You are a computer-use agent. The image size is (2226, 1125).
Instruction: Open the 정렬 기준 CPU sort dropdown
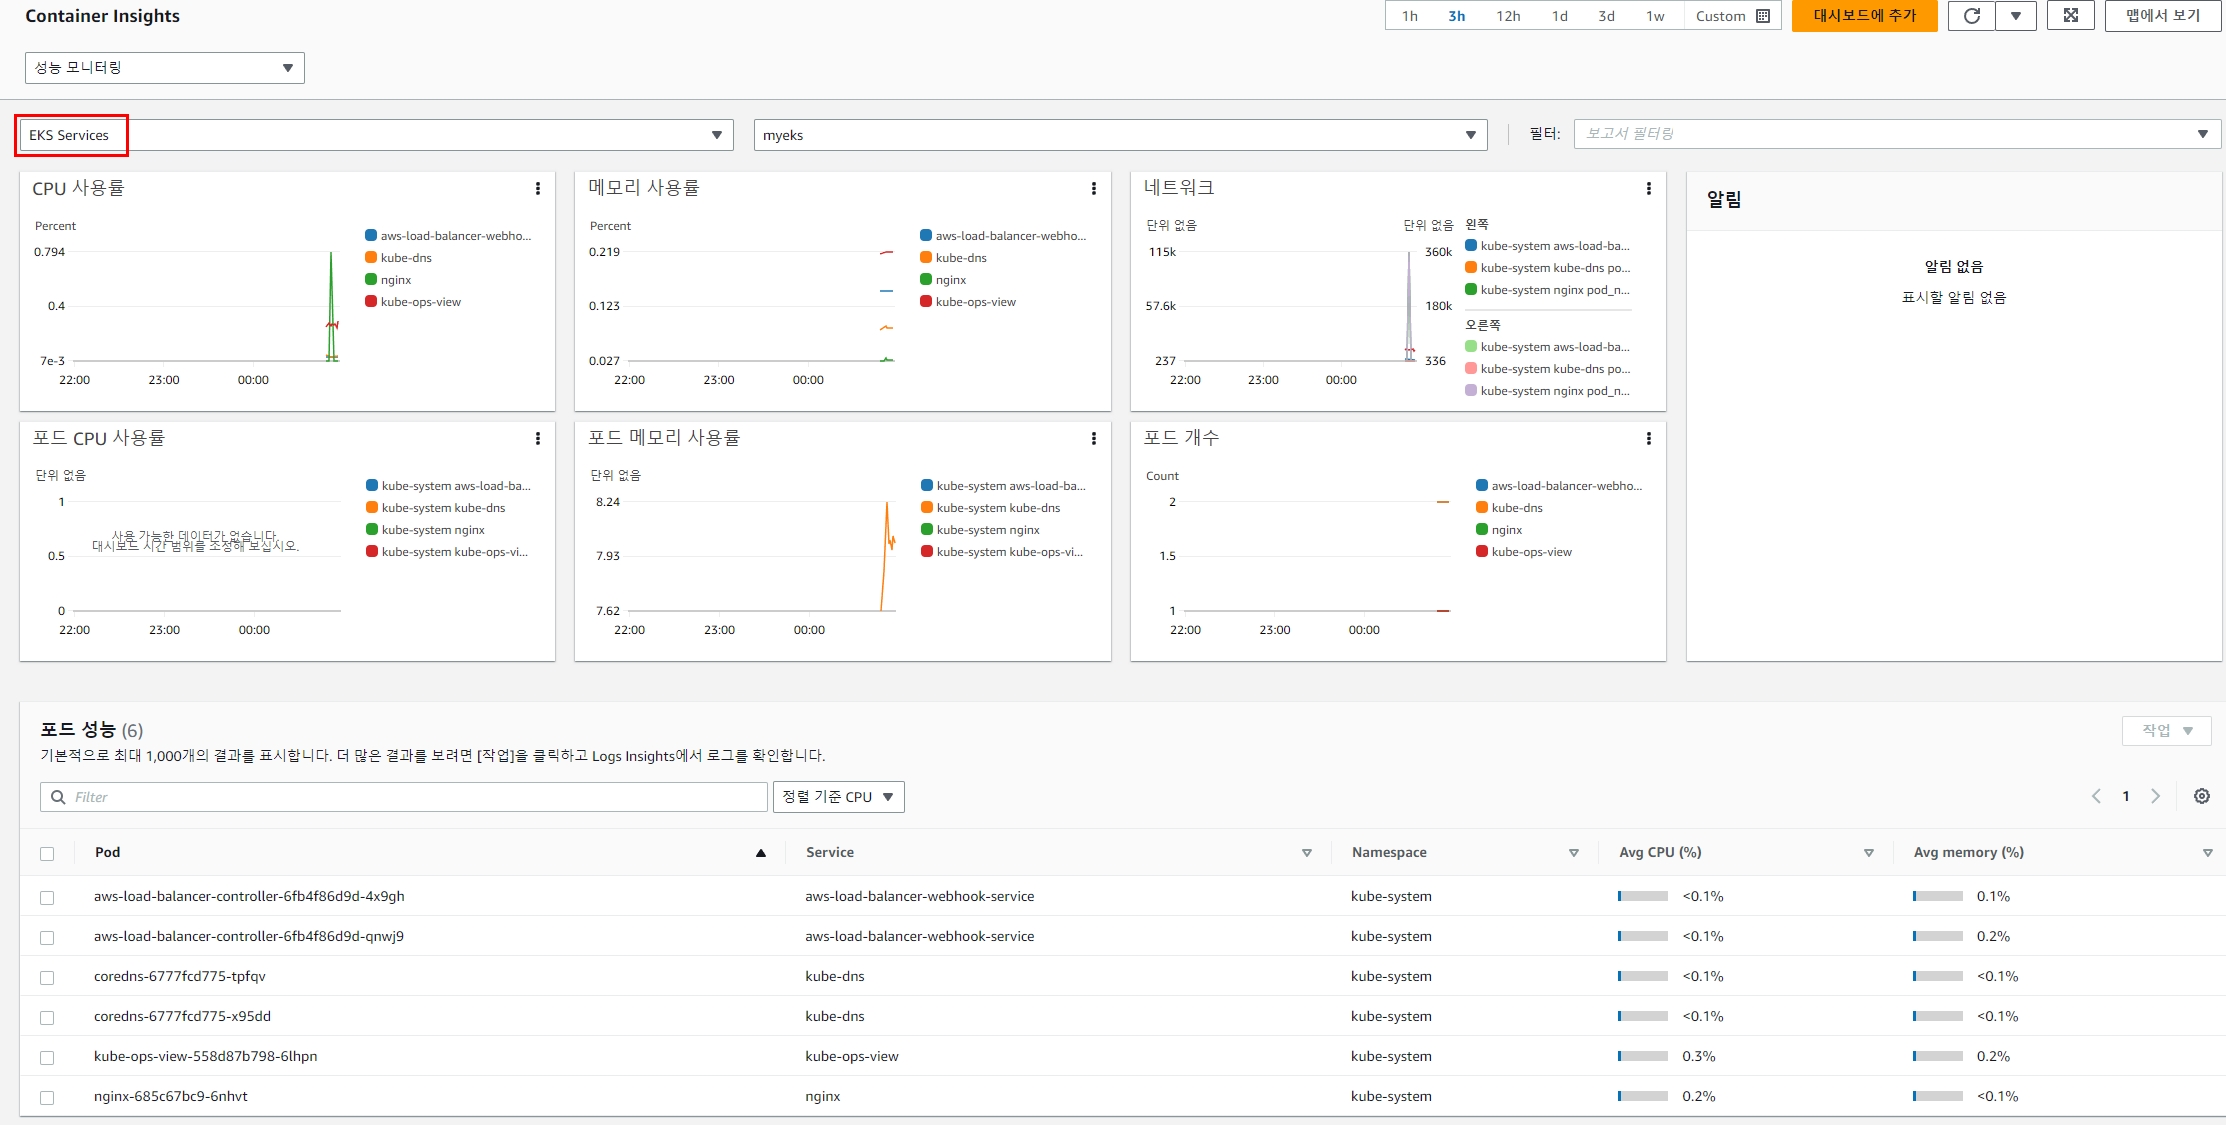point(838,797)
